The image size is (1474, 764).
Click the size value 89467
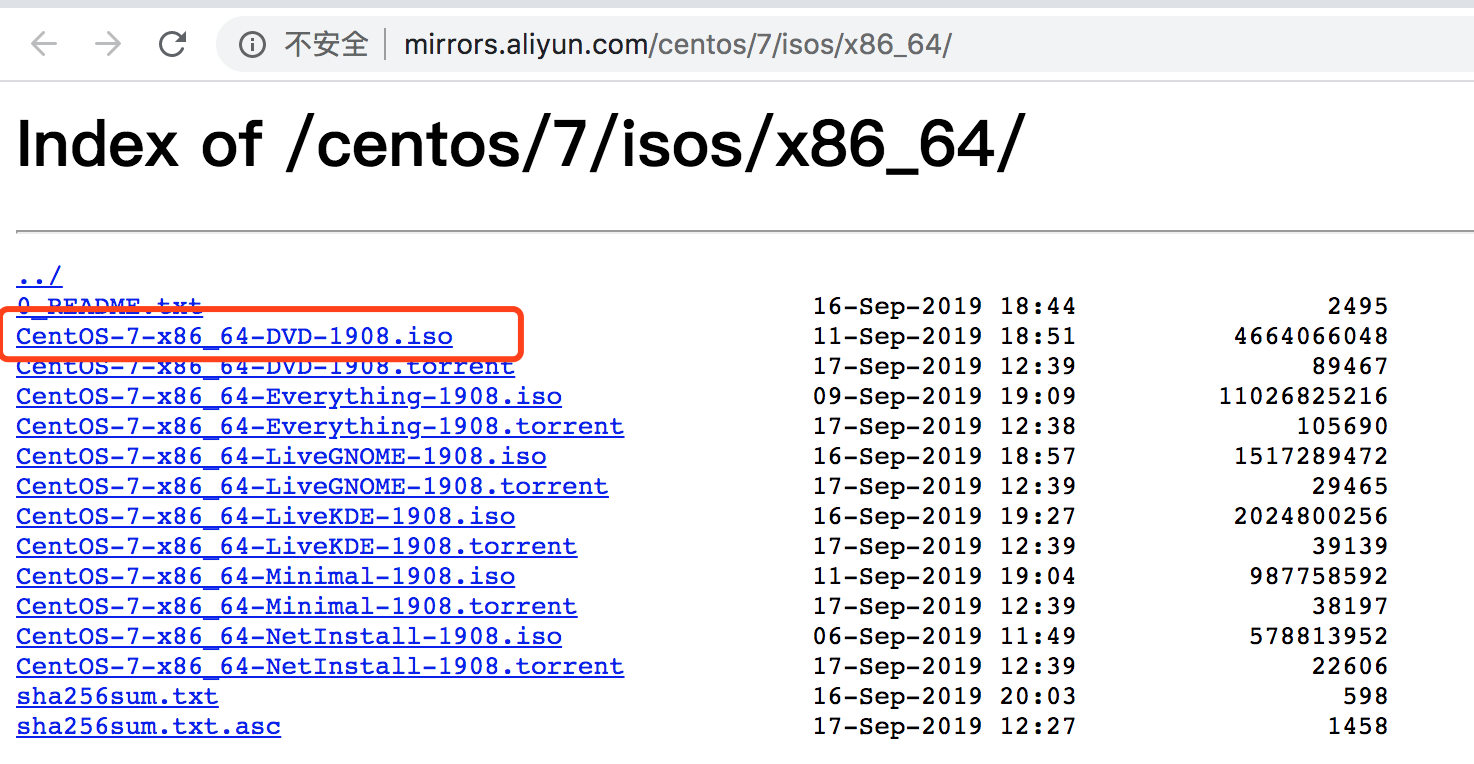tap(1350, 366)
